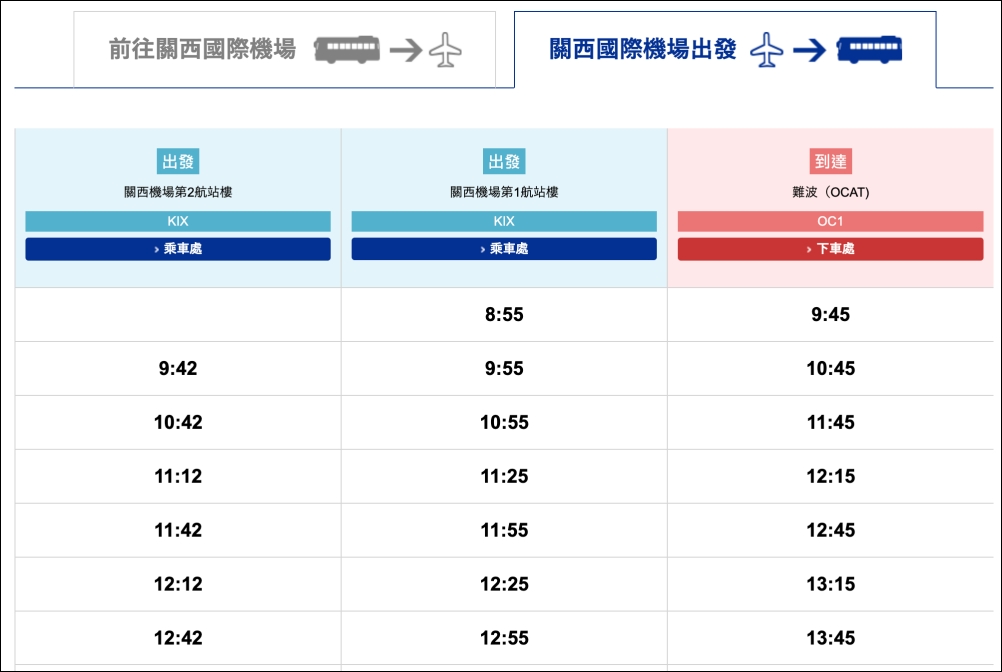Select the 13:15 arrival time

point(831,584)
